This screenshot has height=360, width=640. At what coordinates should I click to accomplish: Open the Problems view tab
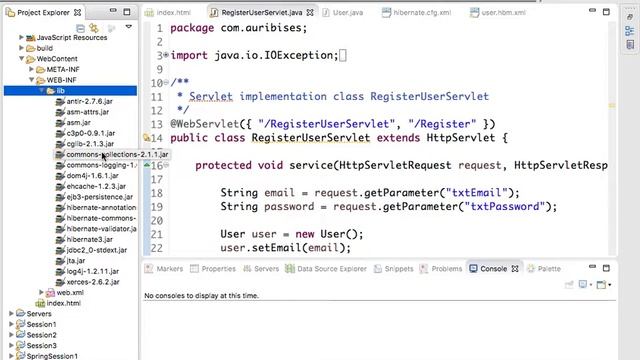click(441, 269)
